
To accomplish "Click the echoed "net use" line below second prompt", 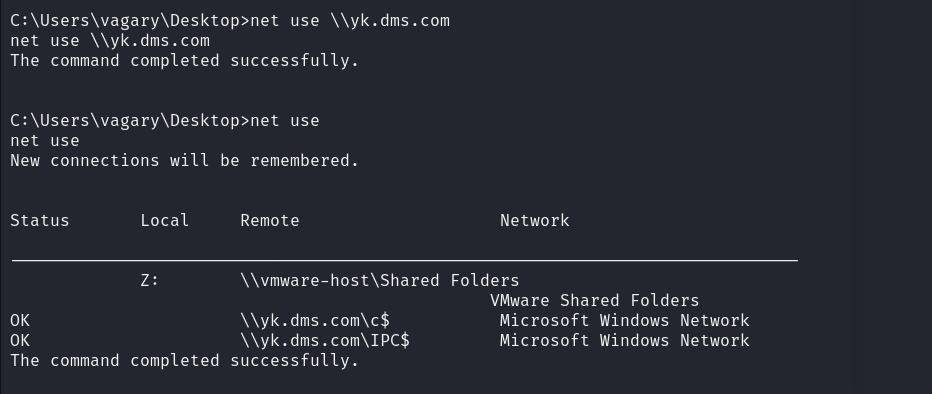I will pos(45,141).
